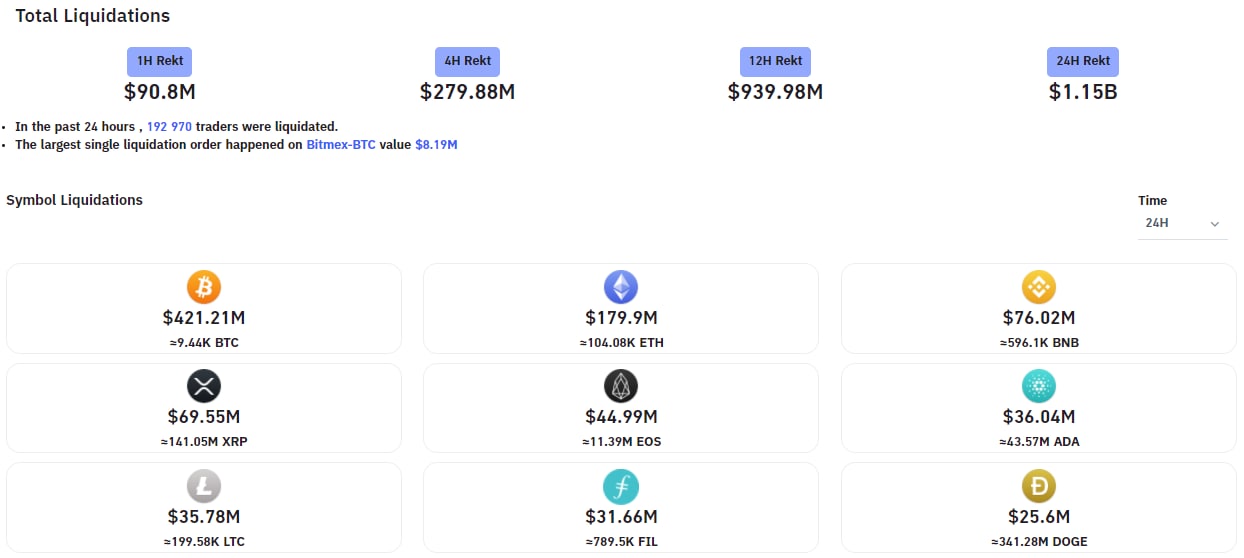Click the ≈9.44K BTC quantity

(204, 343)
